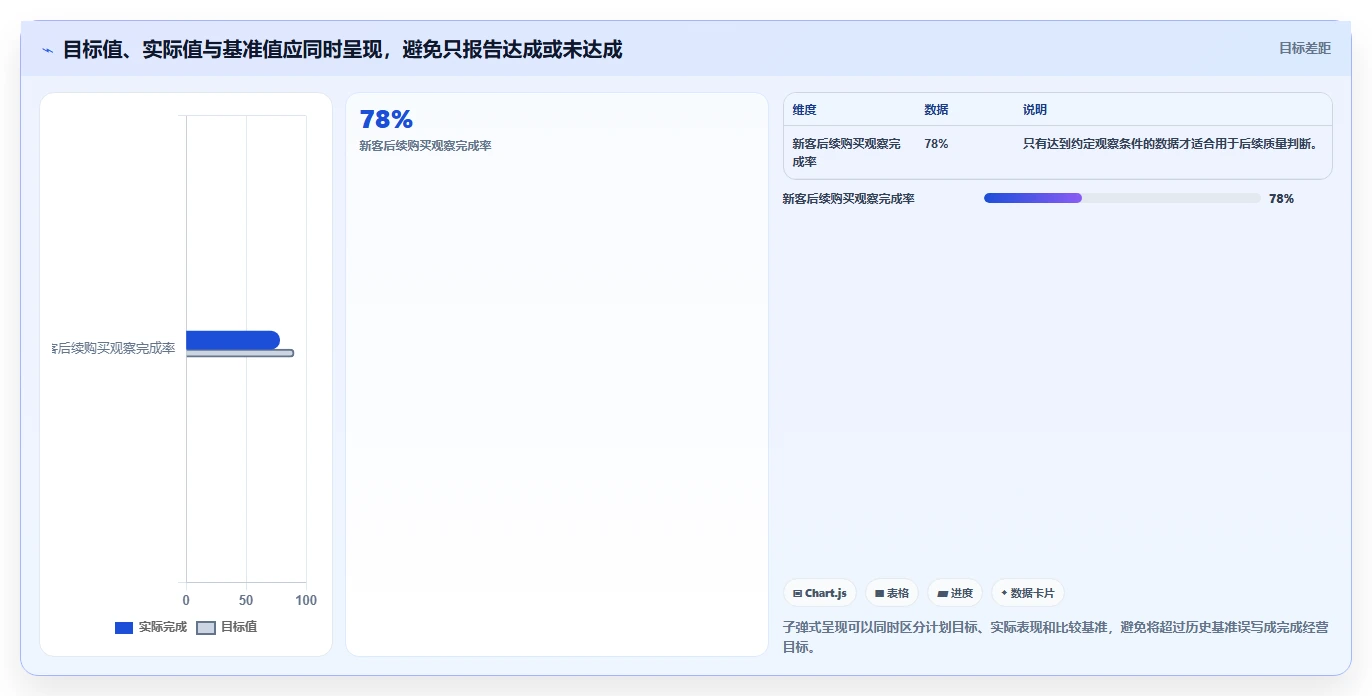Image resolution: width=1372 pixels, height=696 pixels.
Task: Click the lightning icon beside the slide title
Action: tap(47, 50)
